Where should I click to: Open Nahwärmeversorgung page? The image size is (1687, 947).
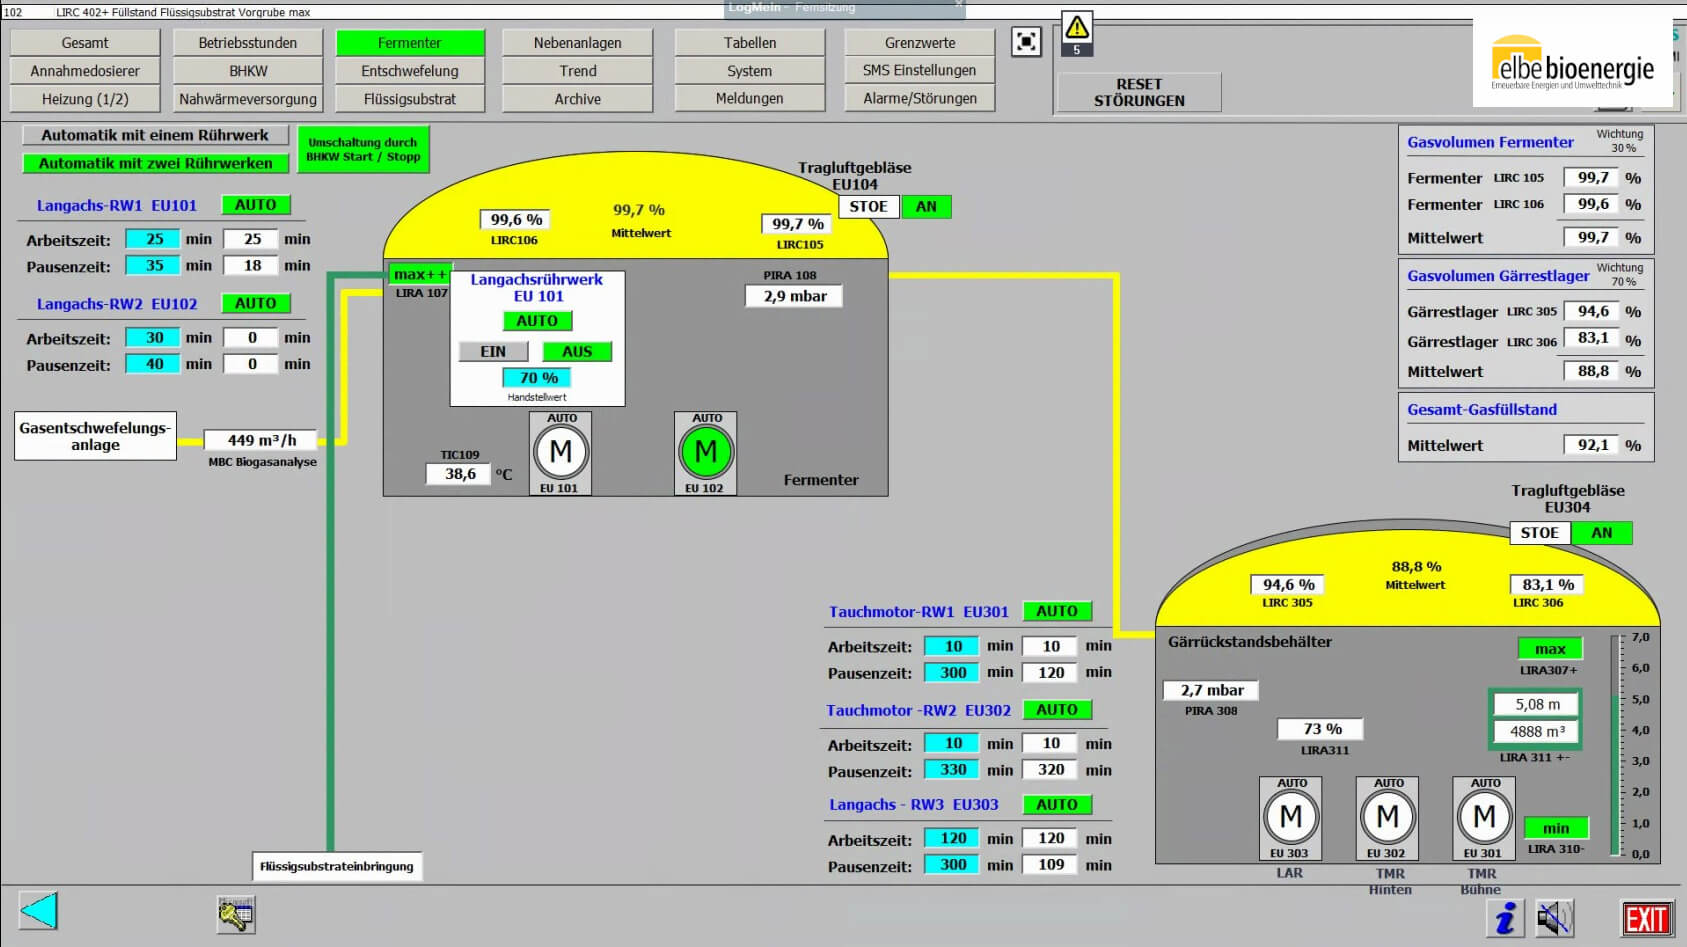[x=248, y=99]
